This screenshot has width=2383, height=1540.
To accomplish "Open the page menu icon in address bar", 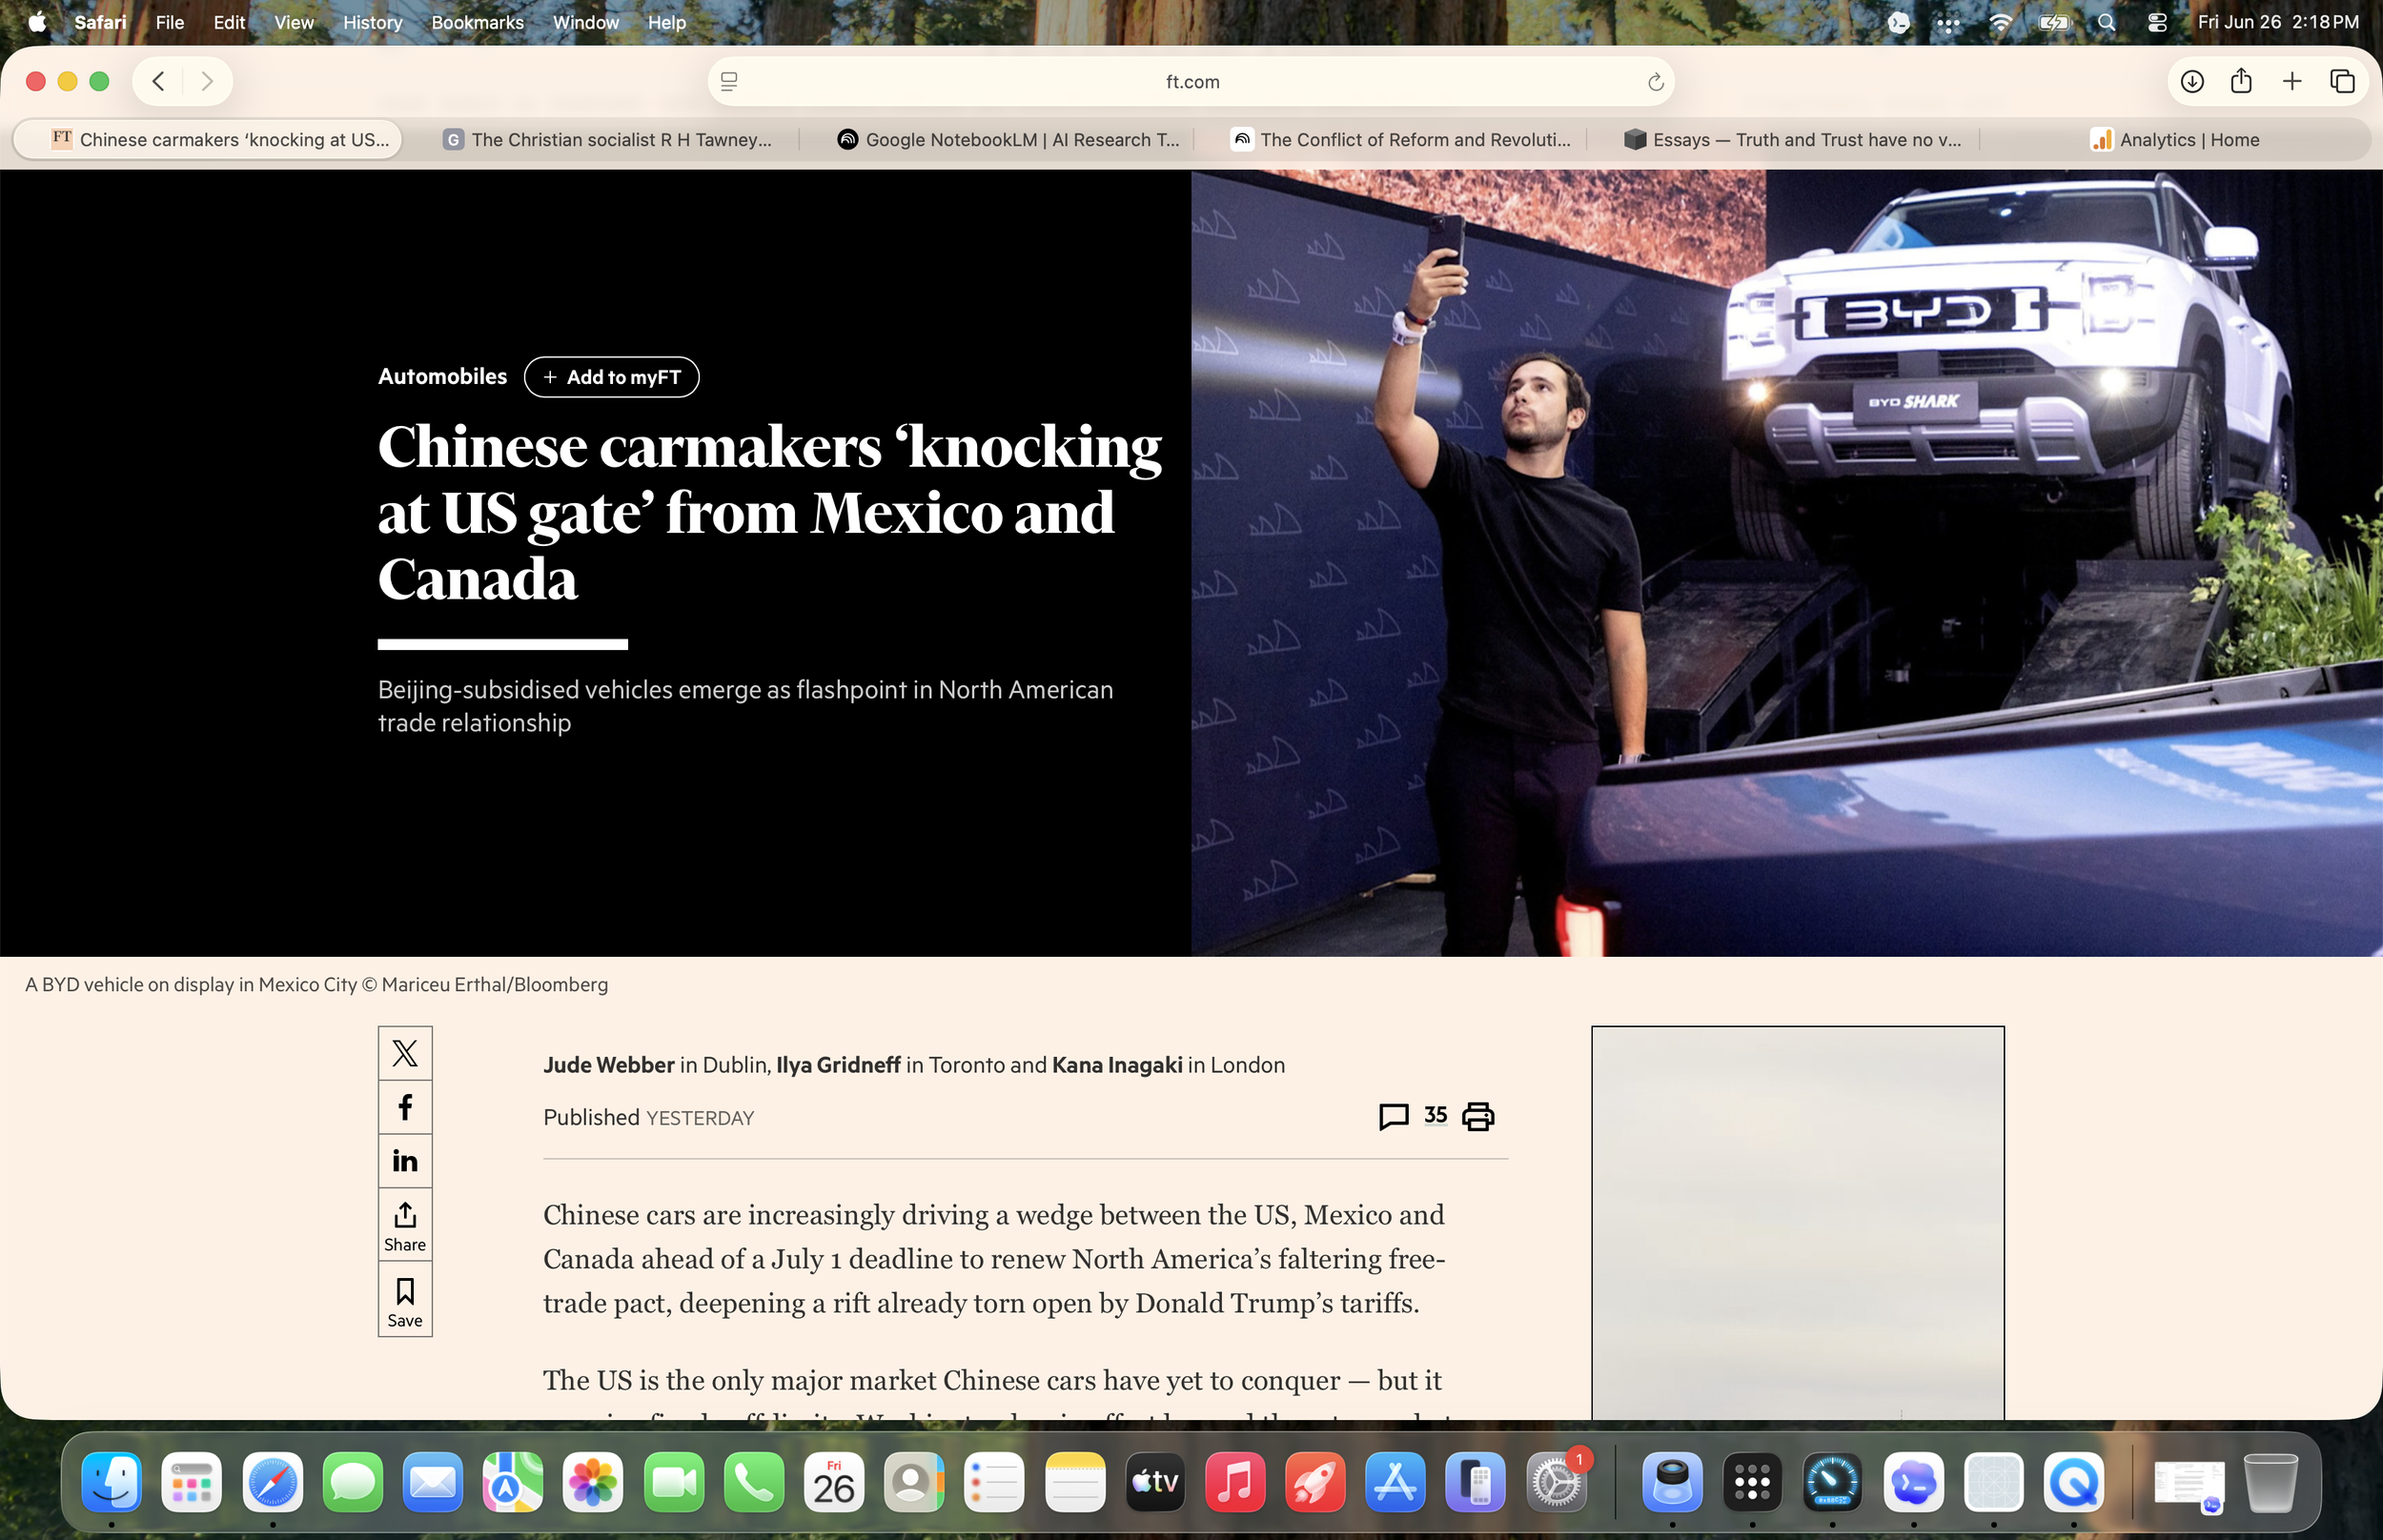I will tap(729, 82).
